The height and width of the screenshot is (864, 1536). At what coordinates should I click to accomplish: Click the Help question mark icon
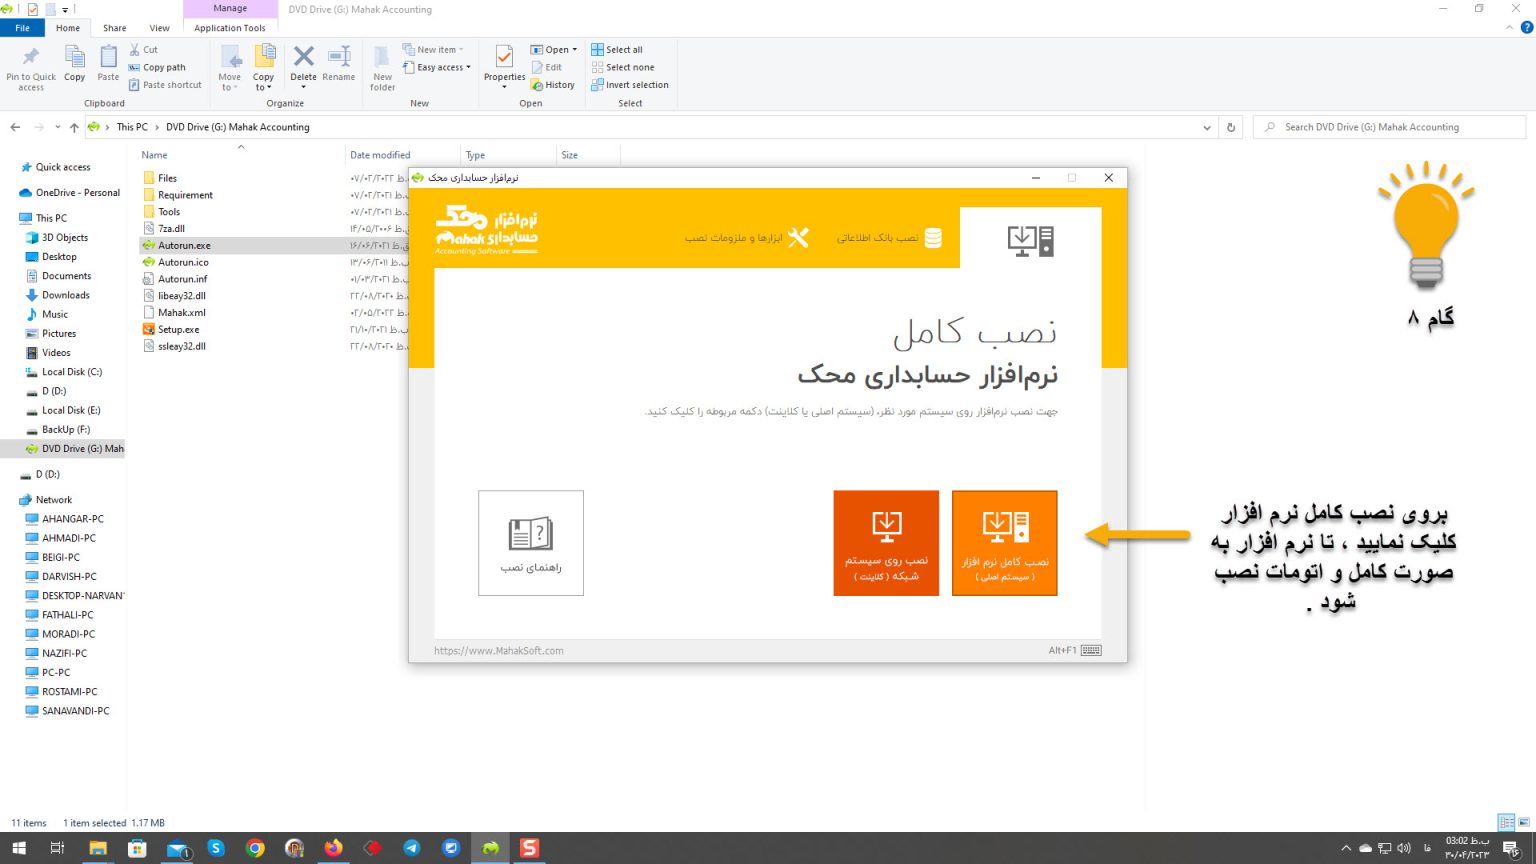coord(1526,28)
